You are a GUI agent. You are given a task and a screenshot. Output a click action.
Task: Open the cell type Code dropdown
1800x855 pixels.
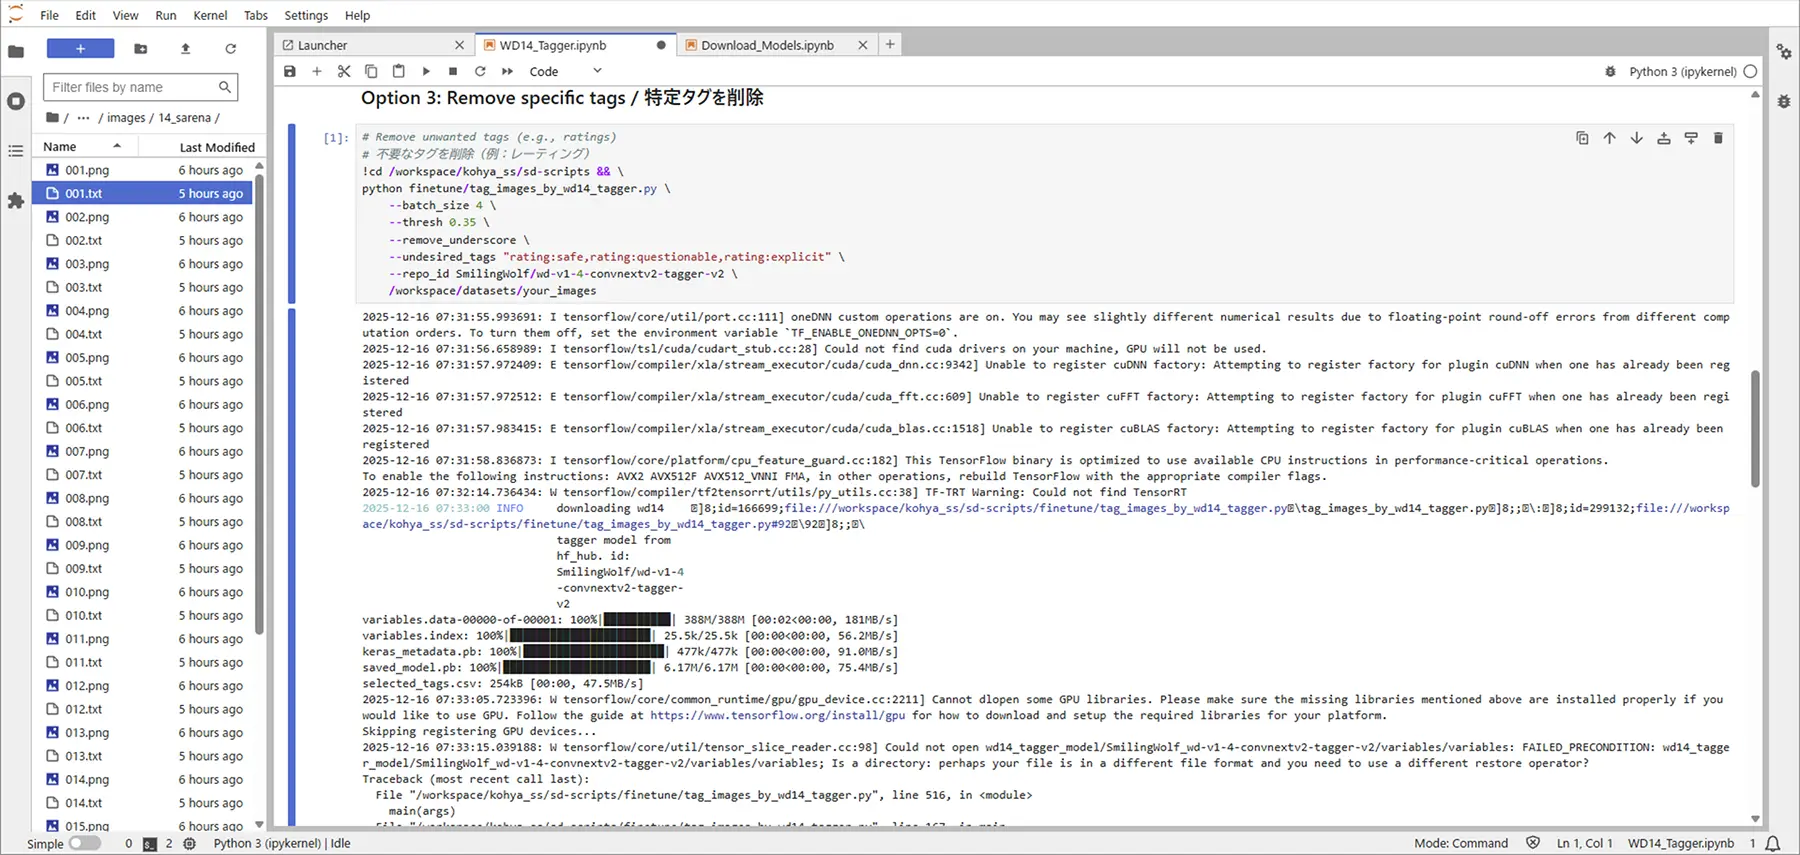(565, 71)
